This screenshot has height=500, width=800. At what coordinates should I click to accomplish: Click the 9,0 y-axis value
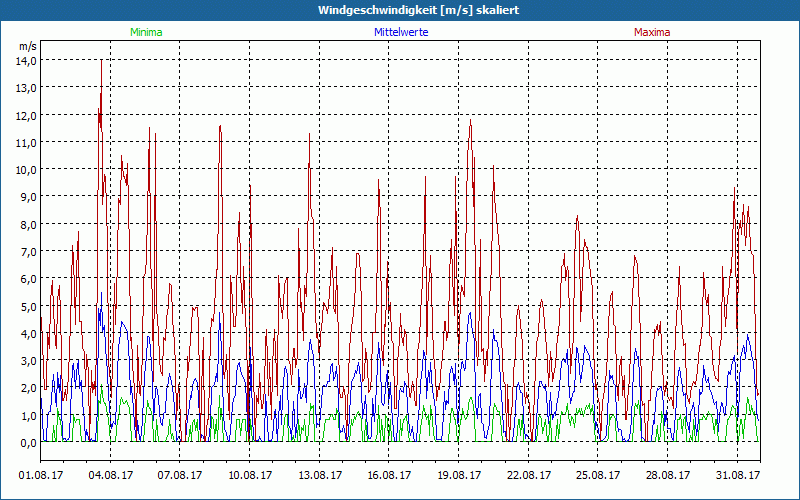click(28, 197)
